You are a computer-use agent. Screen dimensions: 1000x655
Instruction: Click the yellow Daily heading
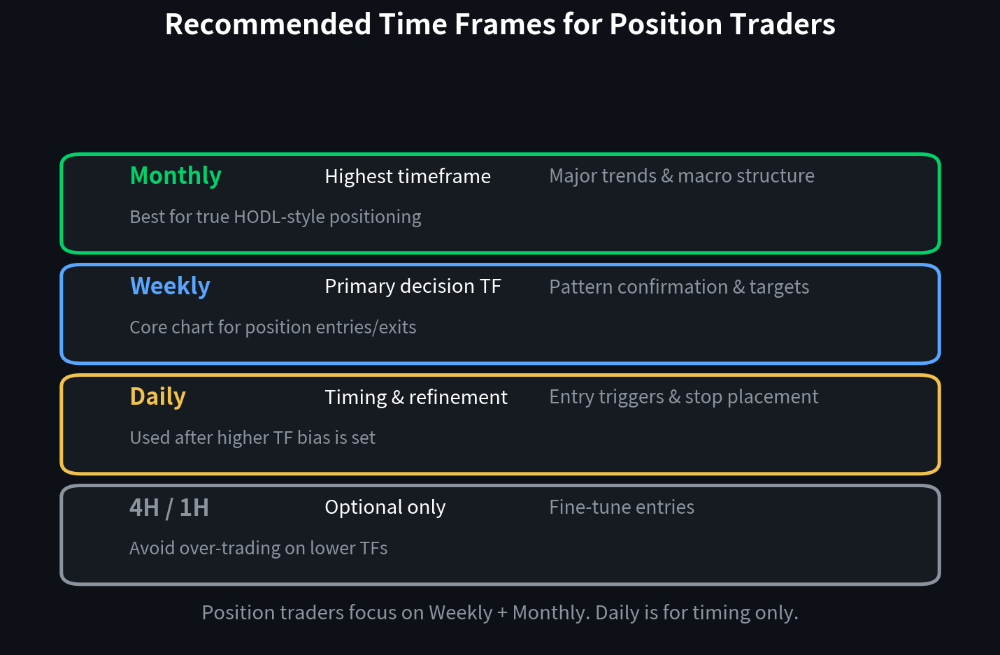point(158,397)
